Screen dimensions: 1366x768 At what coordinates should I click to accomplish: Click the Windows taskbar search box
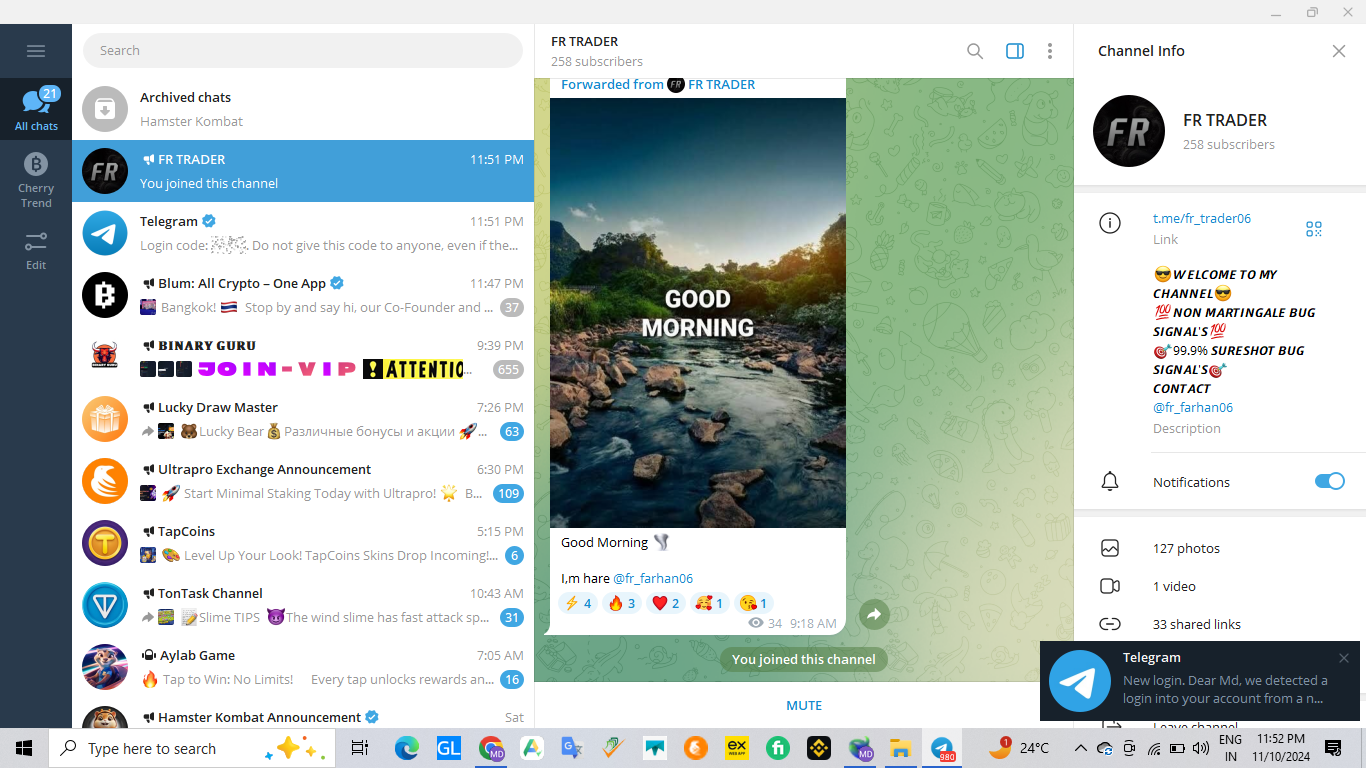coord(191,748)
